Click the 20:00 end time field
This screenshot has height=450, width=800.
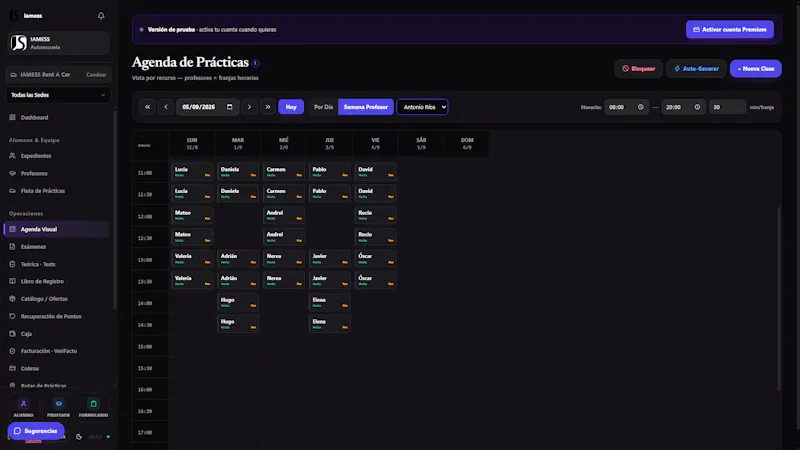[683, 107]
